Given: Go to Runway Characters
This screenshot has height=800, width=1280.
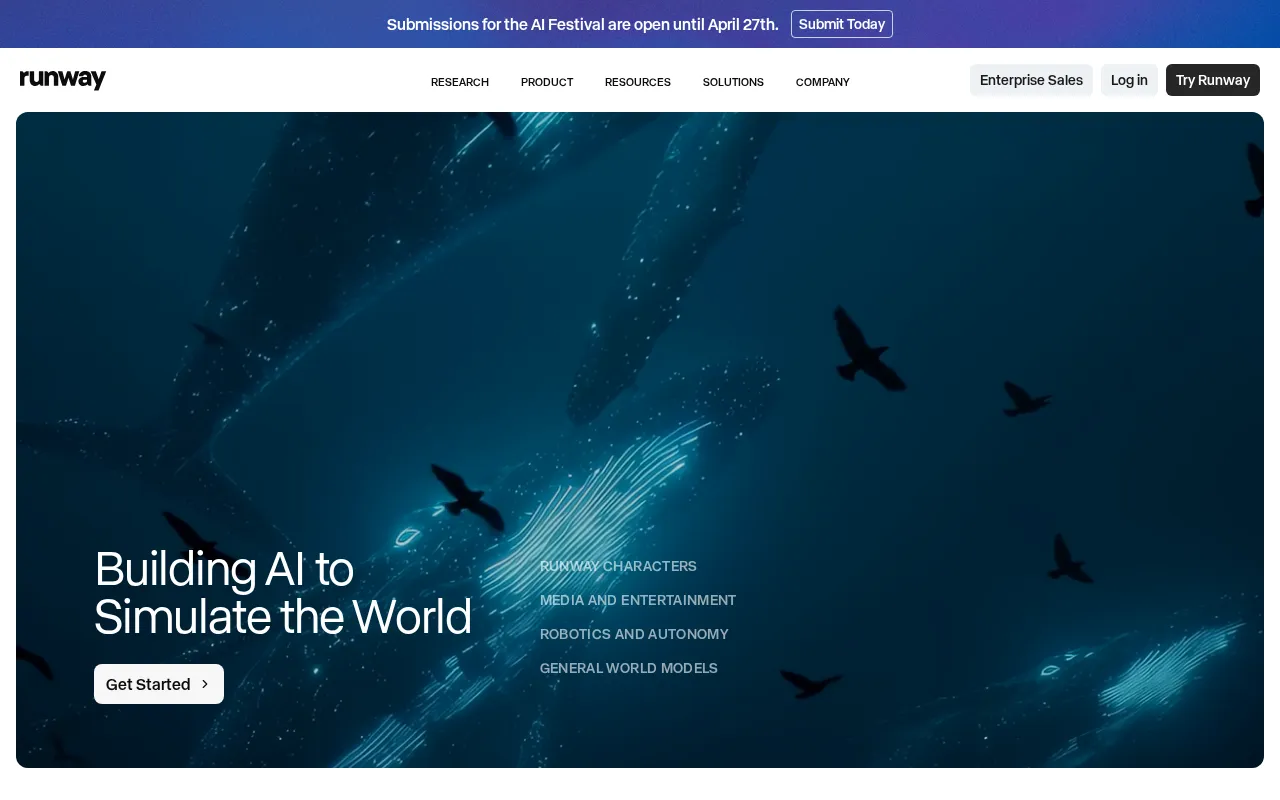Looking at the screenshot, I should point(618,566).
